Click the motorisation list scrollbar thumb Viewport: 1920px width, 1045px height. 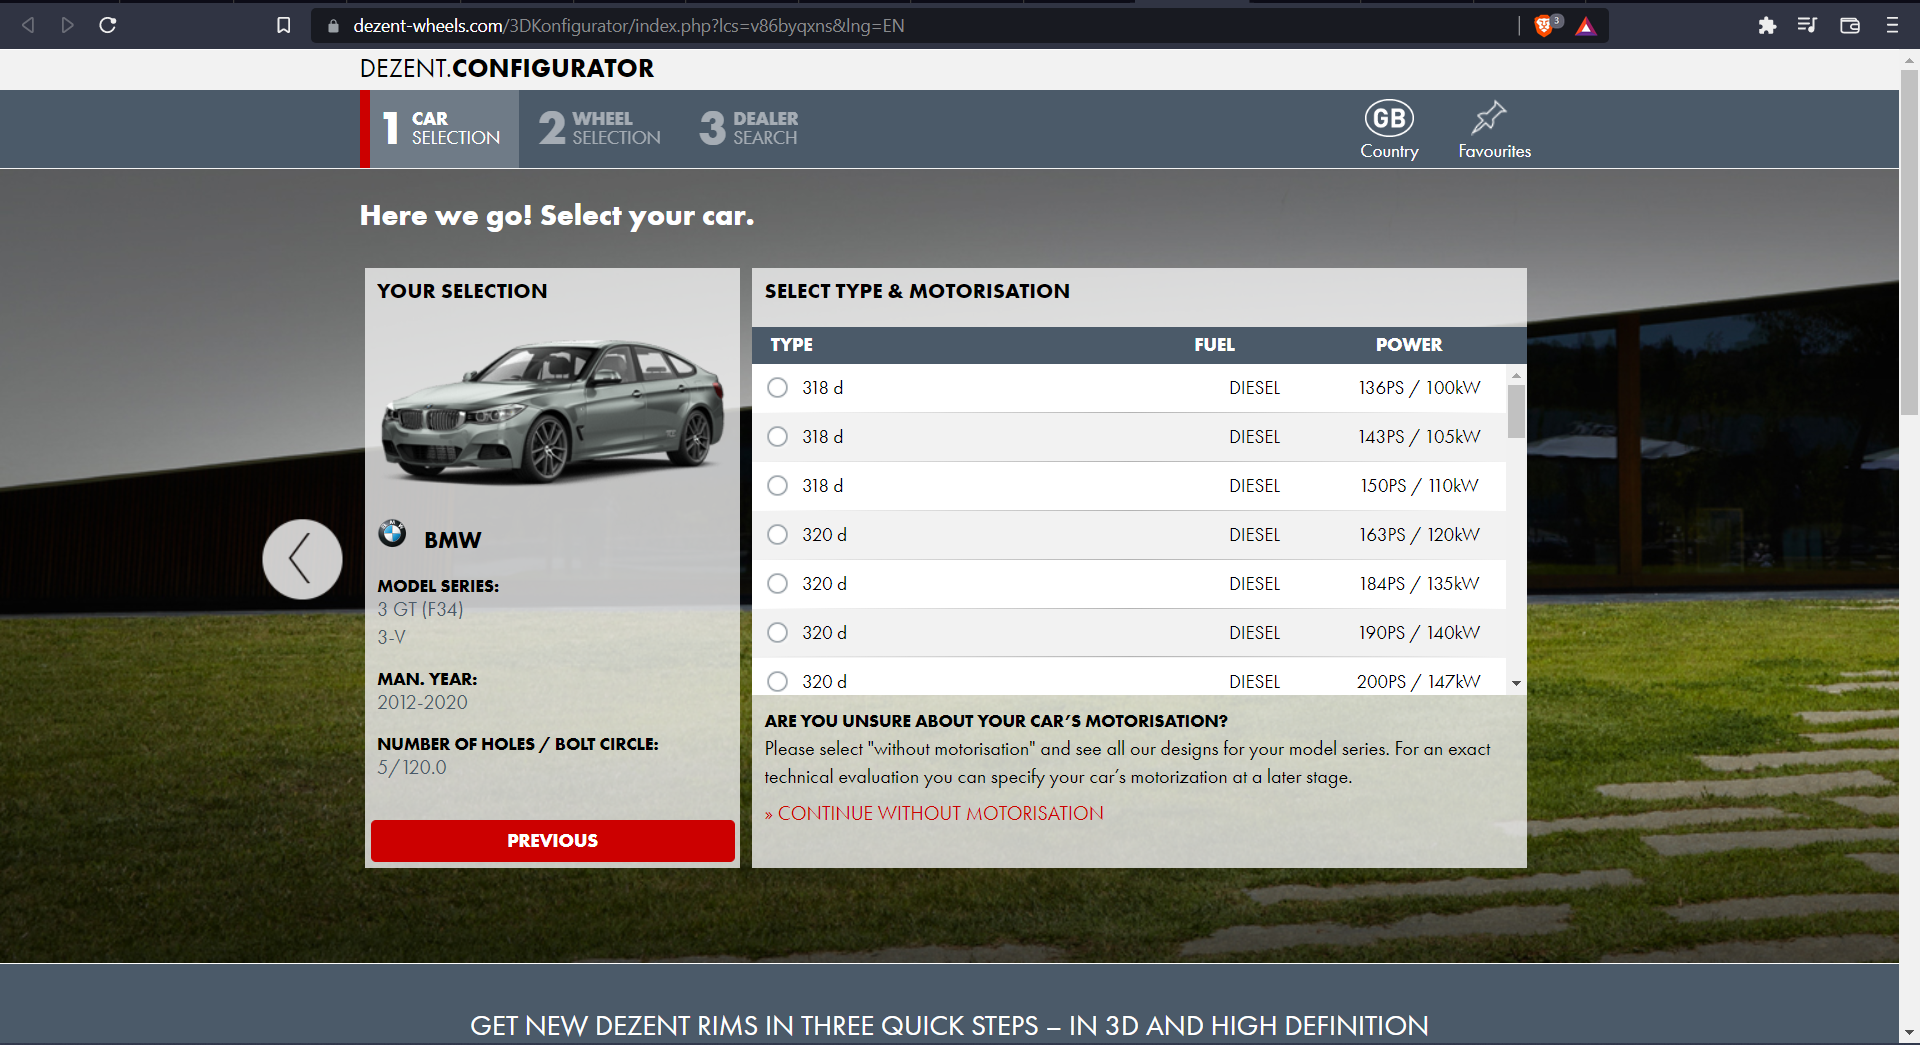(1516, 411)
